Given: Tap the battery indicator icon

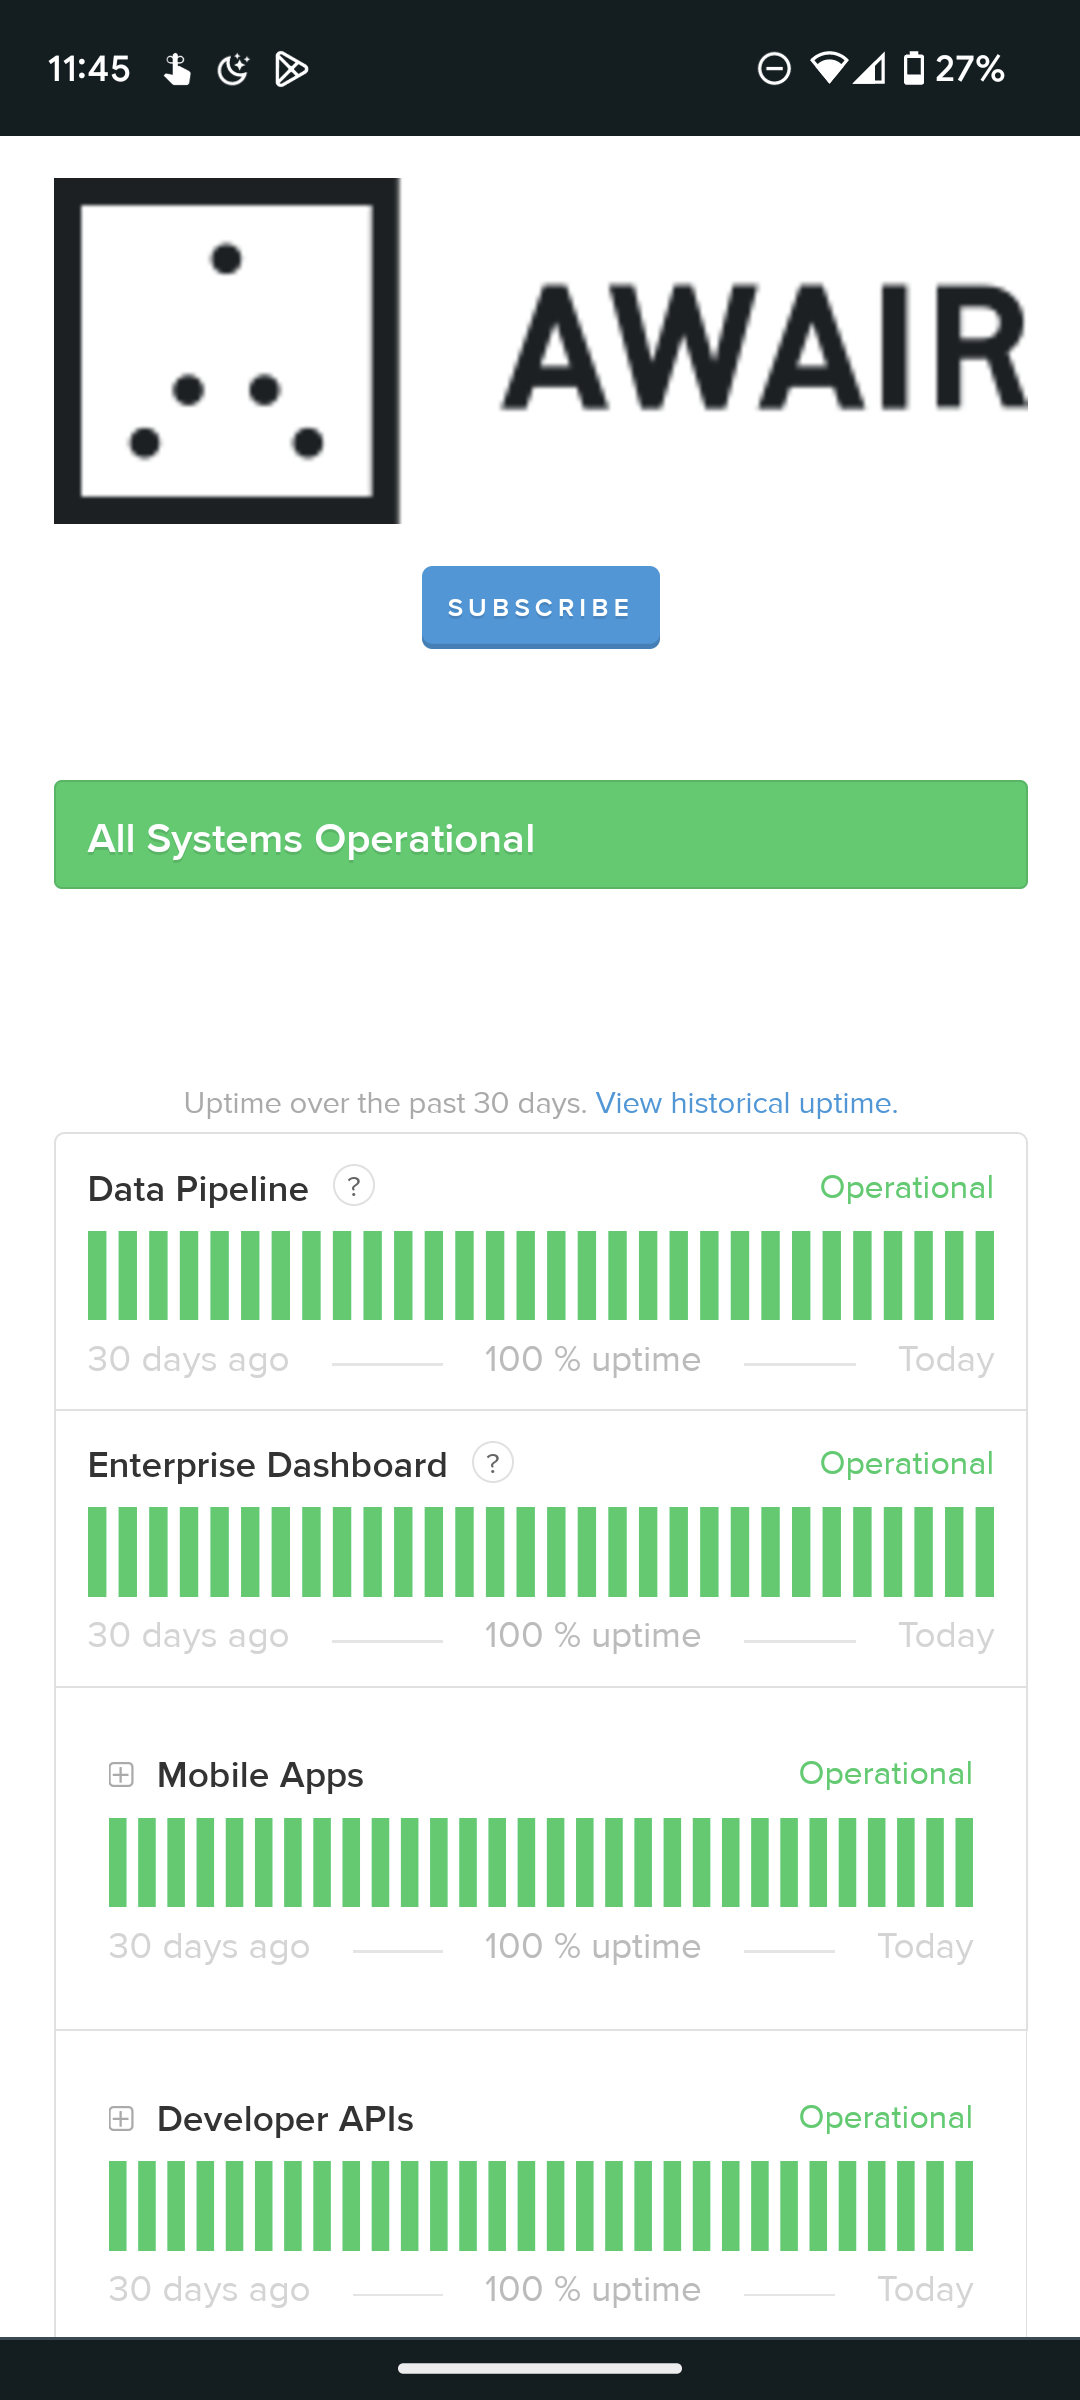Looking at the screenshot, I should (913, 69).
